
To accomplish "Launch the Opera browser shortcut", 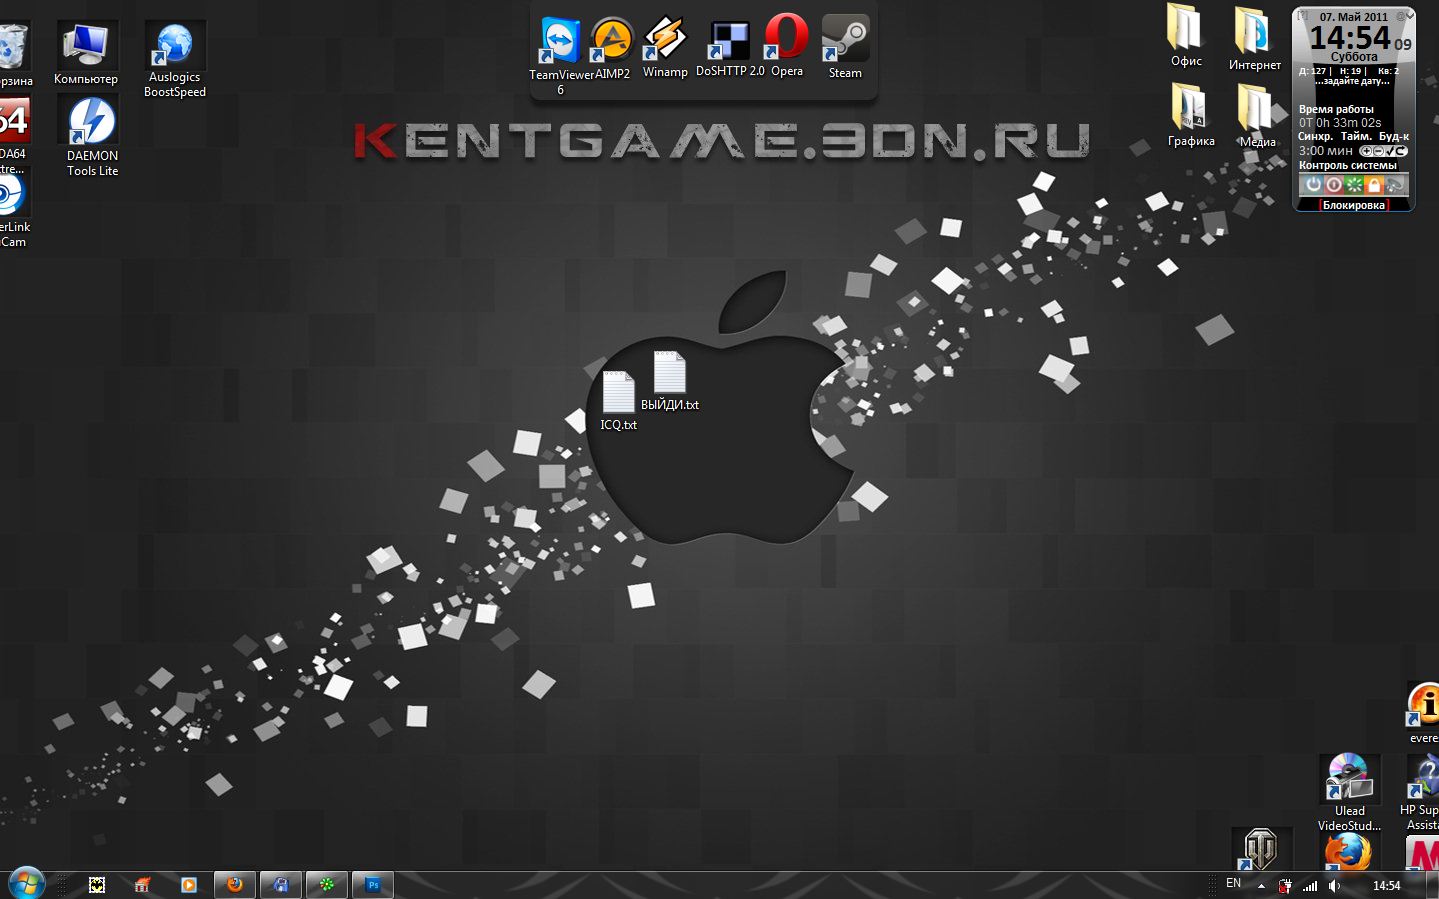I will click(x=787, y=46).
